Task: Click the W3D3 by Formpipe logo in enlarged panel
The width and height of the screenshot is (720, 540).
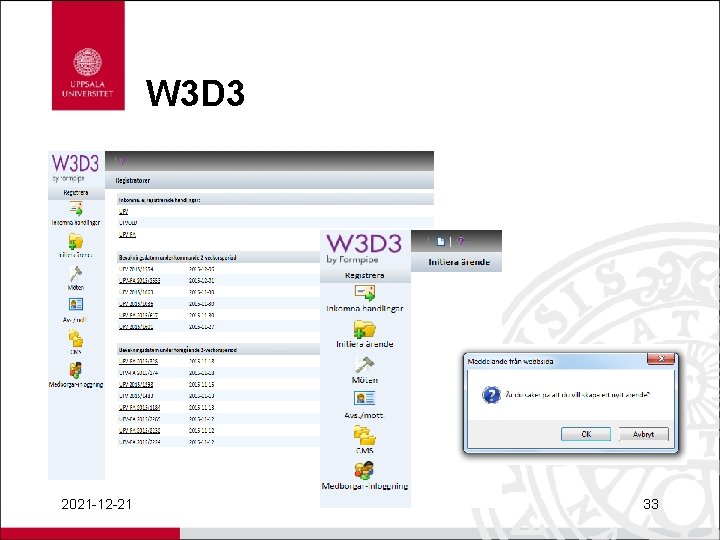Action: coord(364,249)
